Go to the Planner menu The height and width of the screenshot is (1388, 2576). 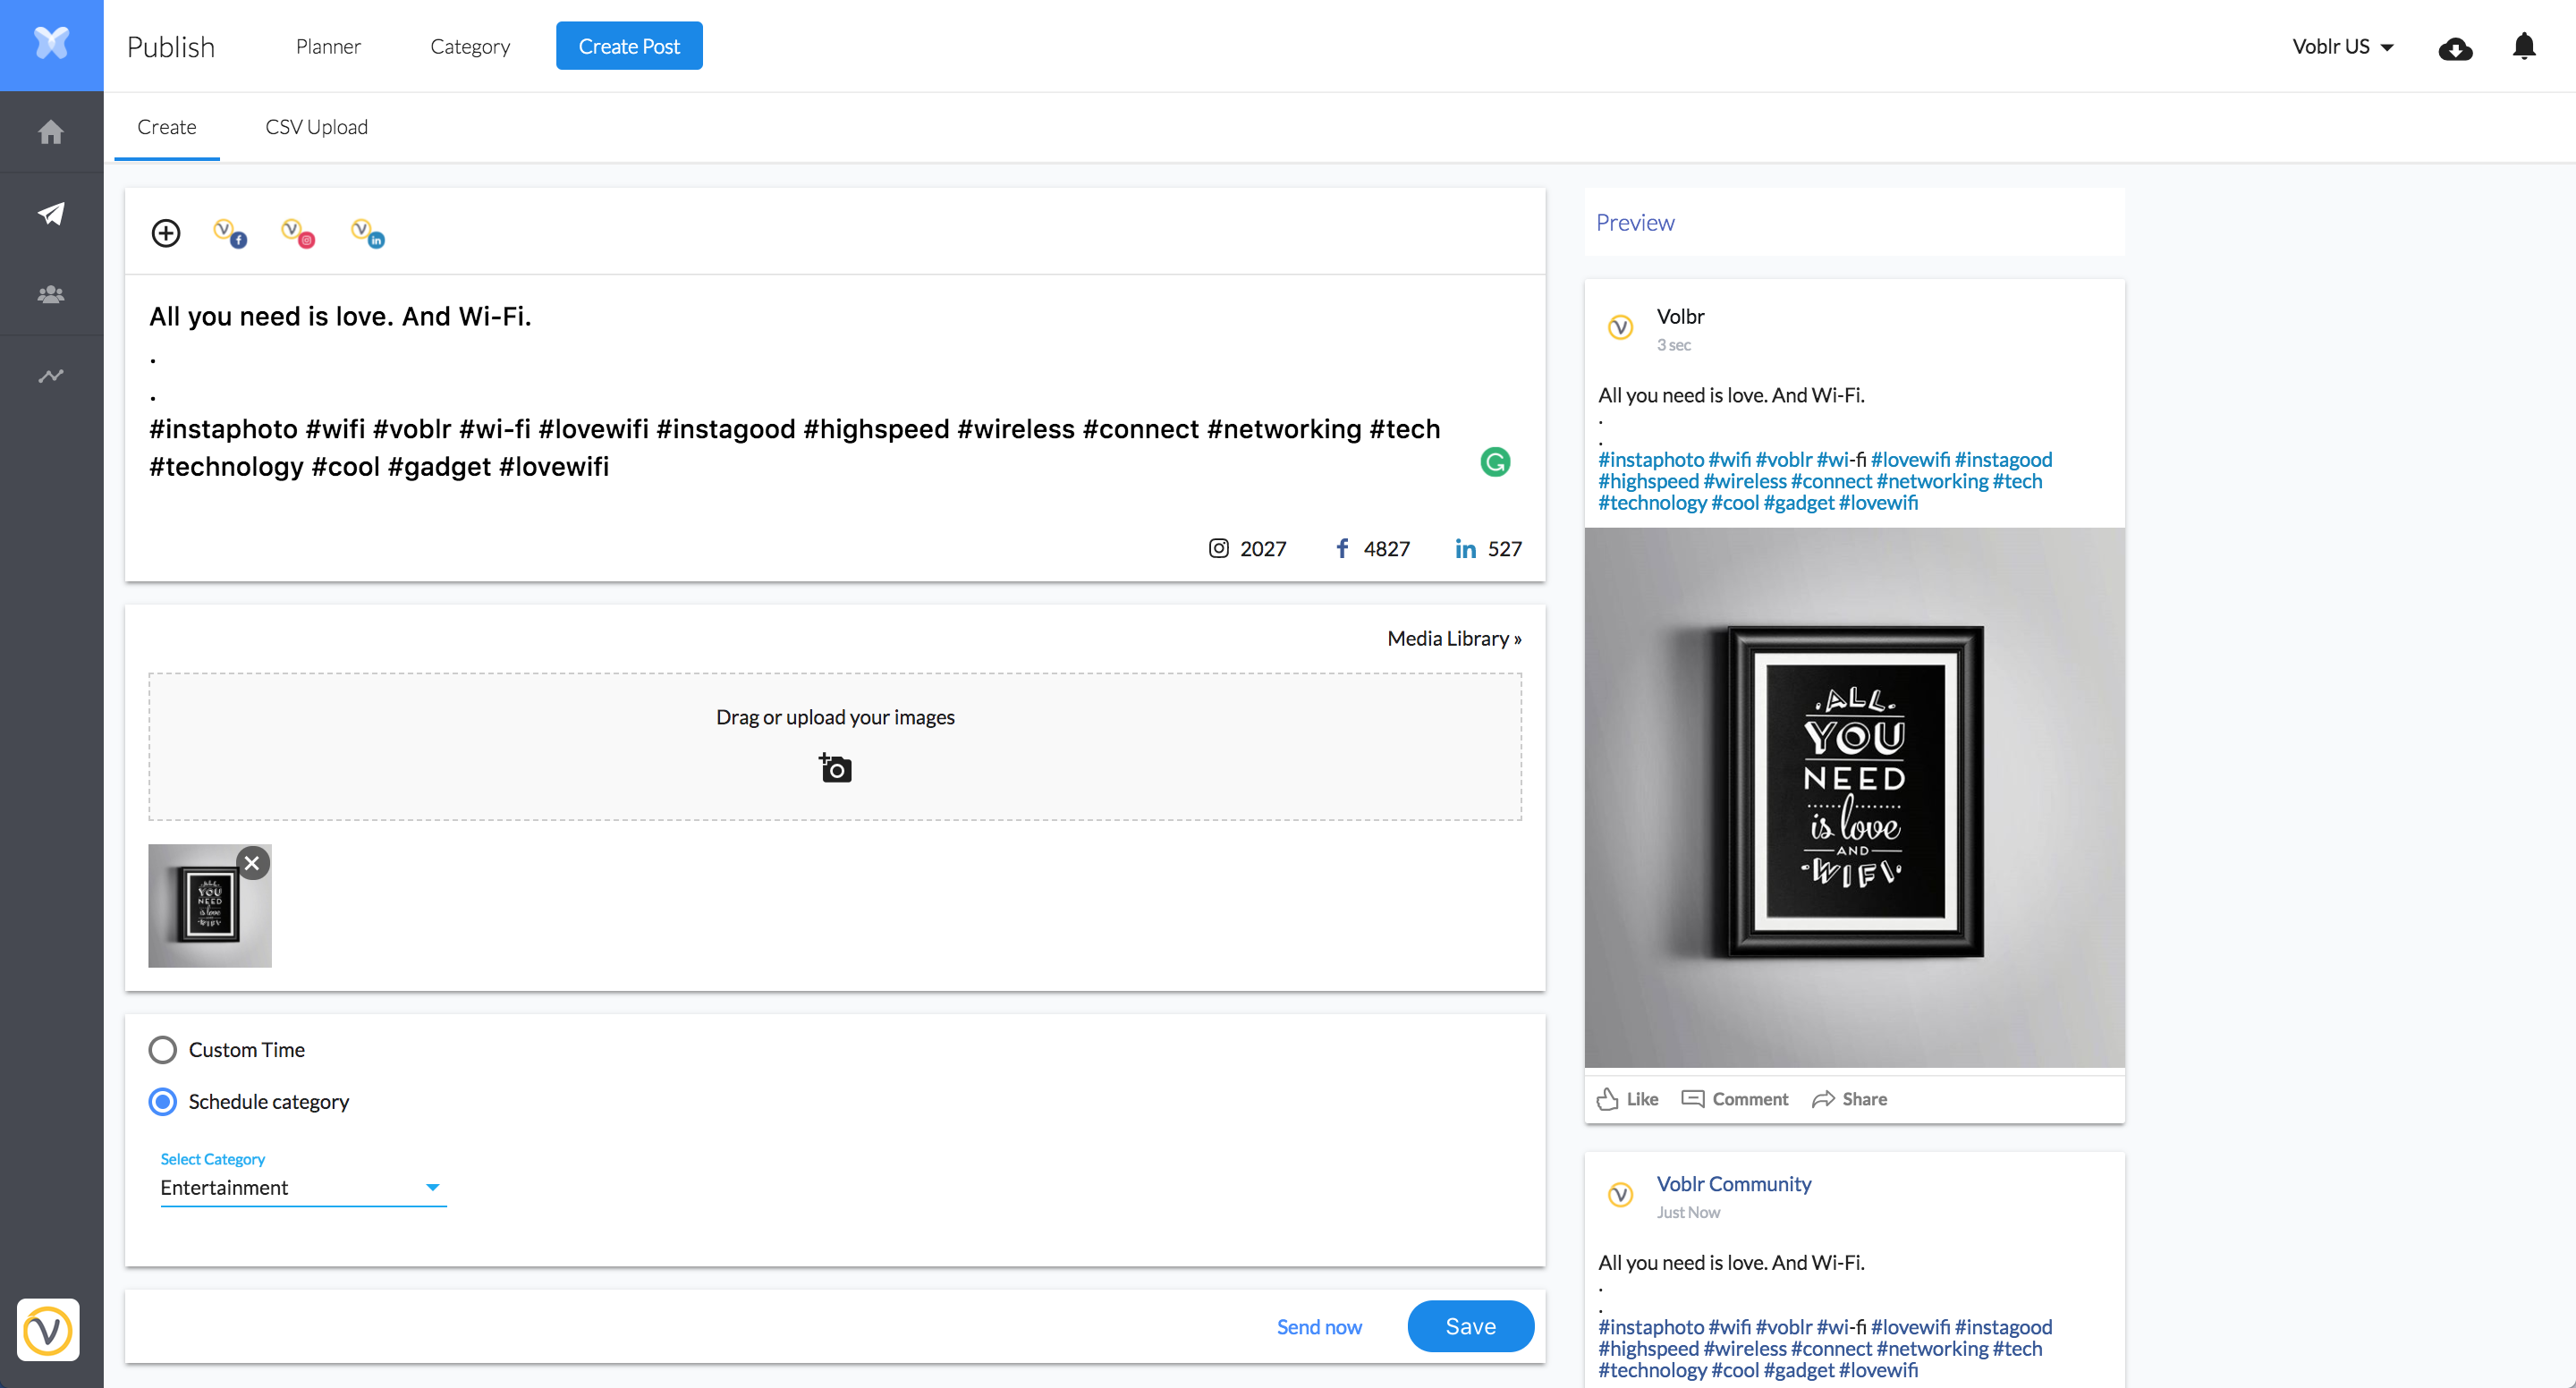(328, 46)
